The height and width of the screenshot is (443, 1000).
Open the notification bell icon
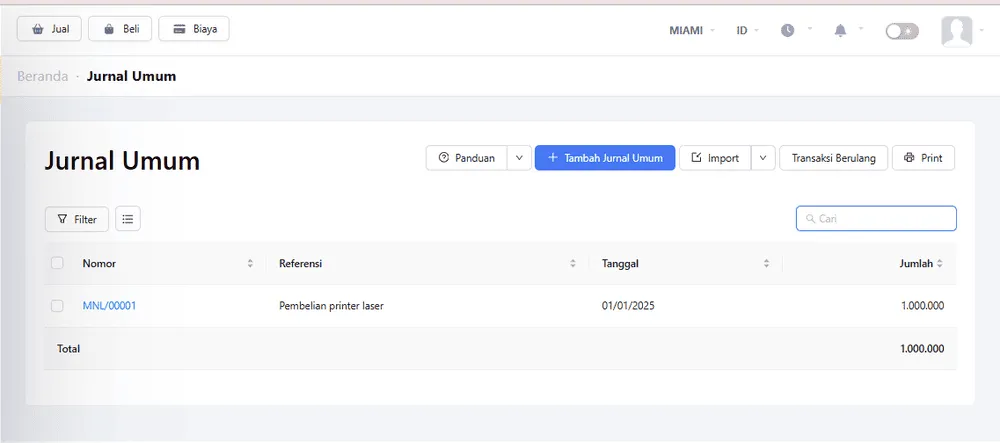pos(840,30)
